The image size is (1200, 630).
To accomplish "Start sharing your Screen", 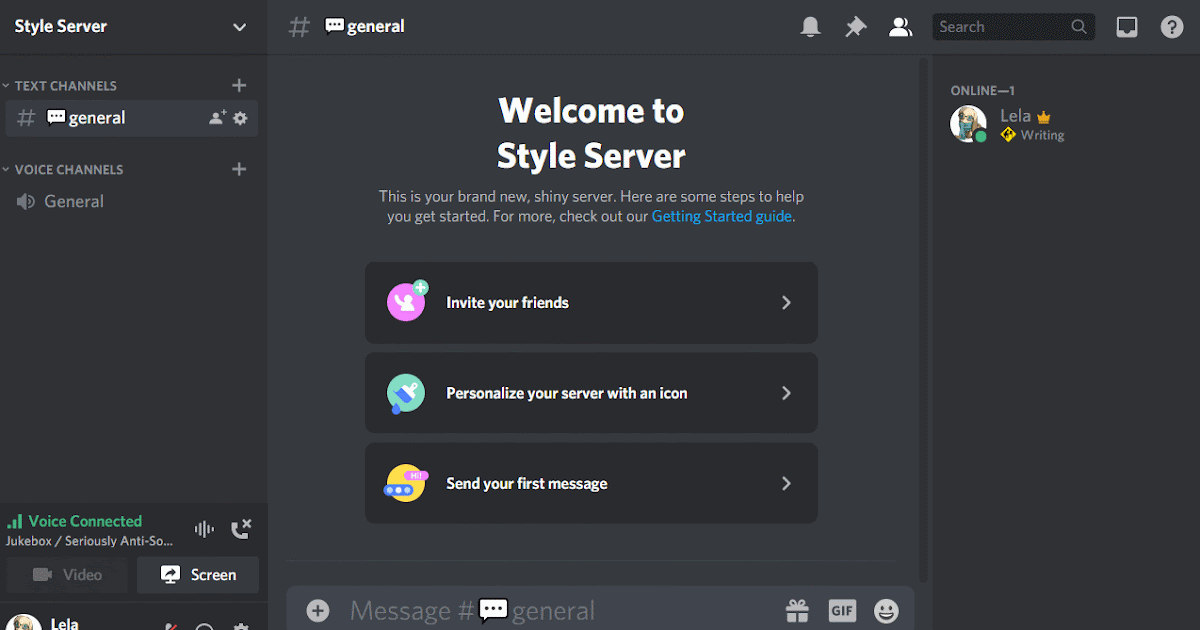I will pyautogui.click(x=198, y=575).
